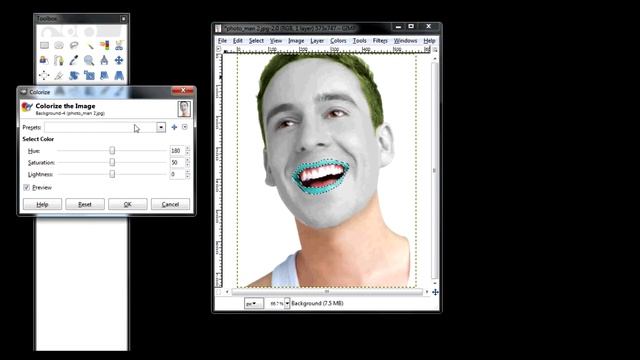Select the Color Picker eyedropper tool
The width and height of the screenshot is (640, 360).
[x=74, y=60]
